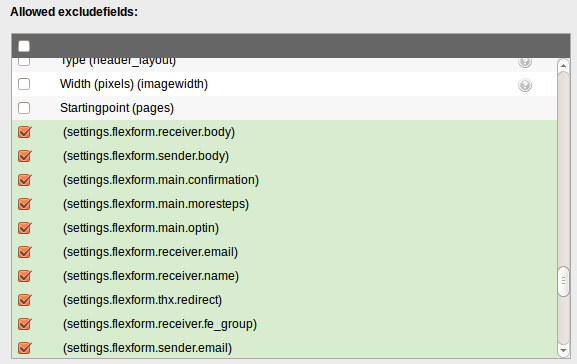The image size is (577, 364).
Task: Uncheck settings.flexform.receiver.email checkbox
Action: click(25, 252)
